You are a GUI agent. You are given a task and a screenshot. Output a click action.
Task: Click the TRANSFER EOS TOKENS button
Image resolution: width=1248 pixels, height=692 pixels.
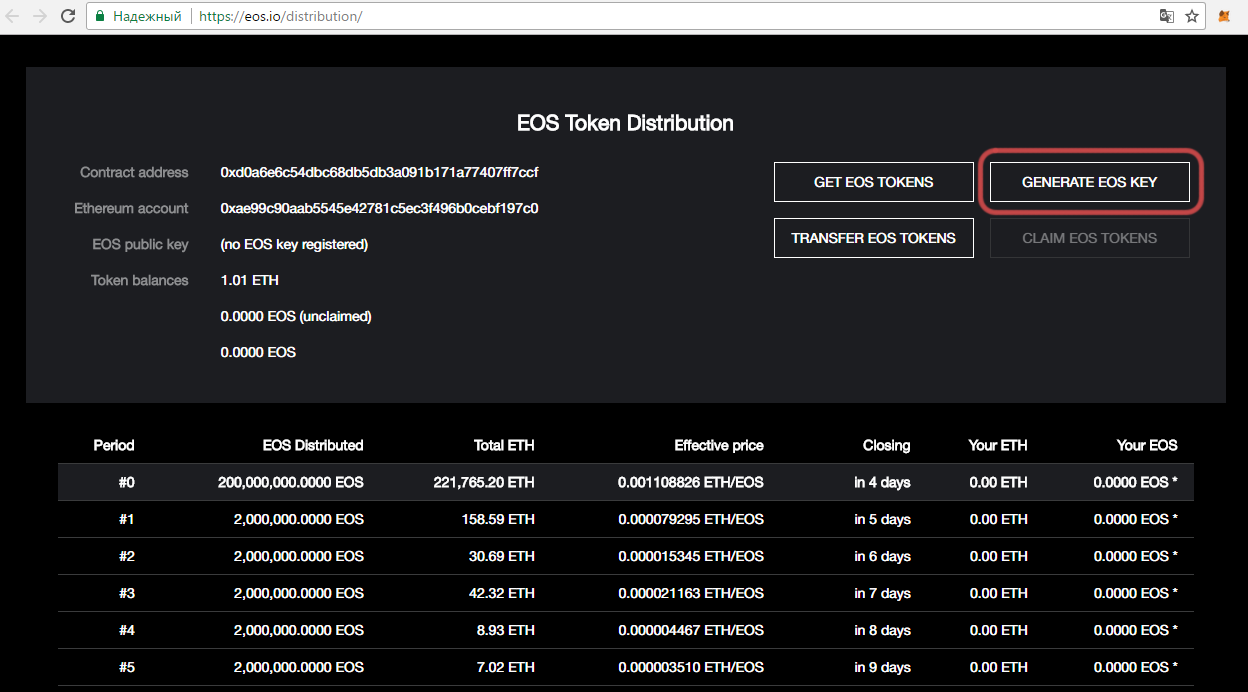(874, 238)
